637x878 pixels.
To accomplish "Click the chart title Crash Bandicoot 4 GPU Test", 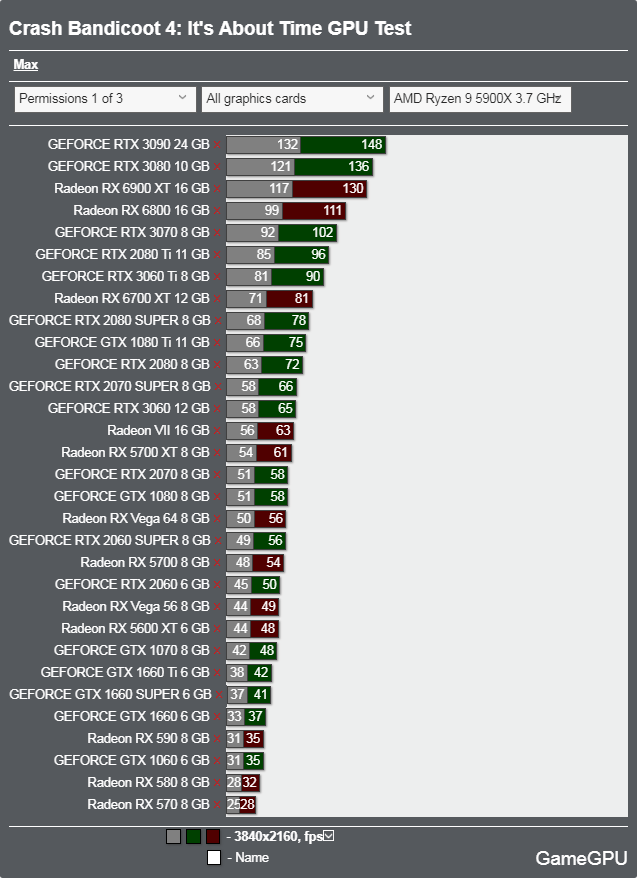I will [x=210, y=29].
